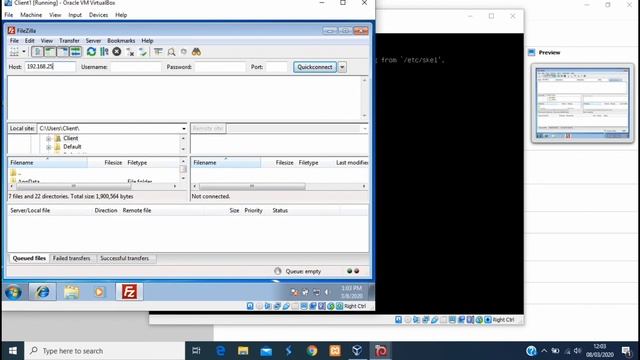
Task: Click Windows 7 Start orb in VM
Action: [x=13, y=292]
